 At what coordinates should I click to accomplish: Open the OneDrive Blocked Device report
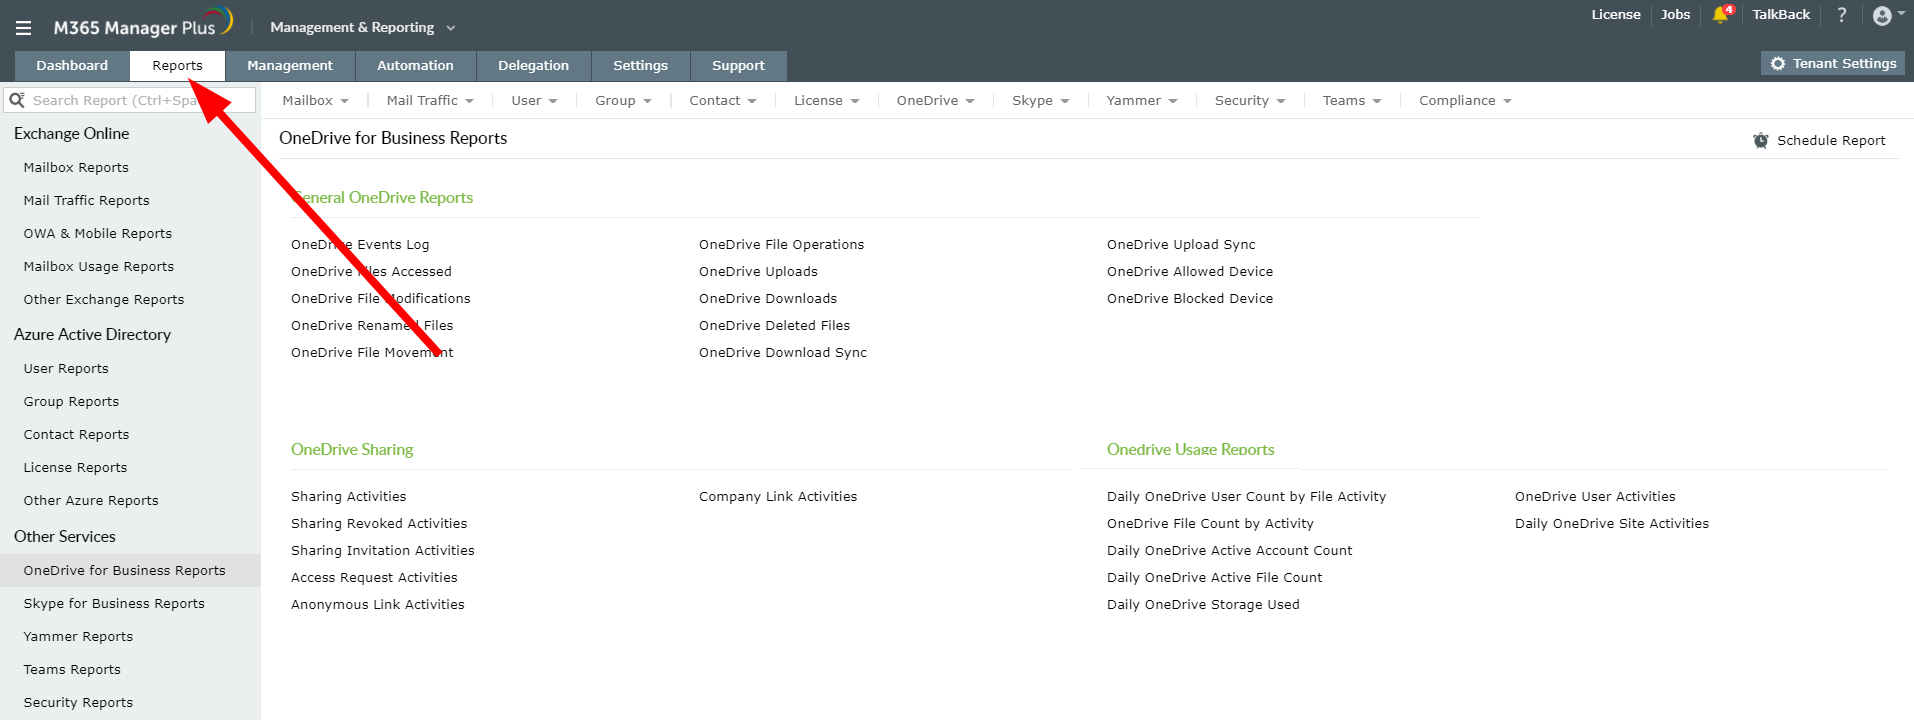tap(1190, 299)
